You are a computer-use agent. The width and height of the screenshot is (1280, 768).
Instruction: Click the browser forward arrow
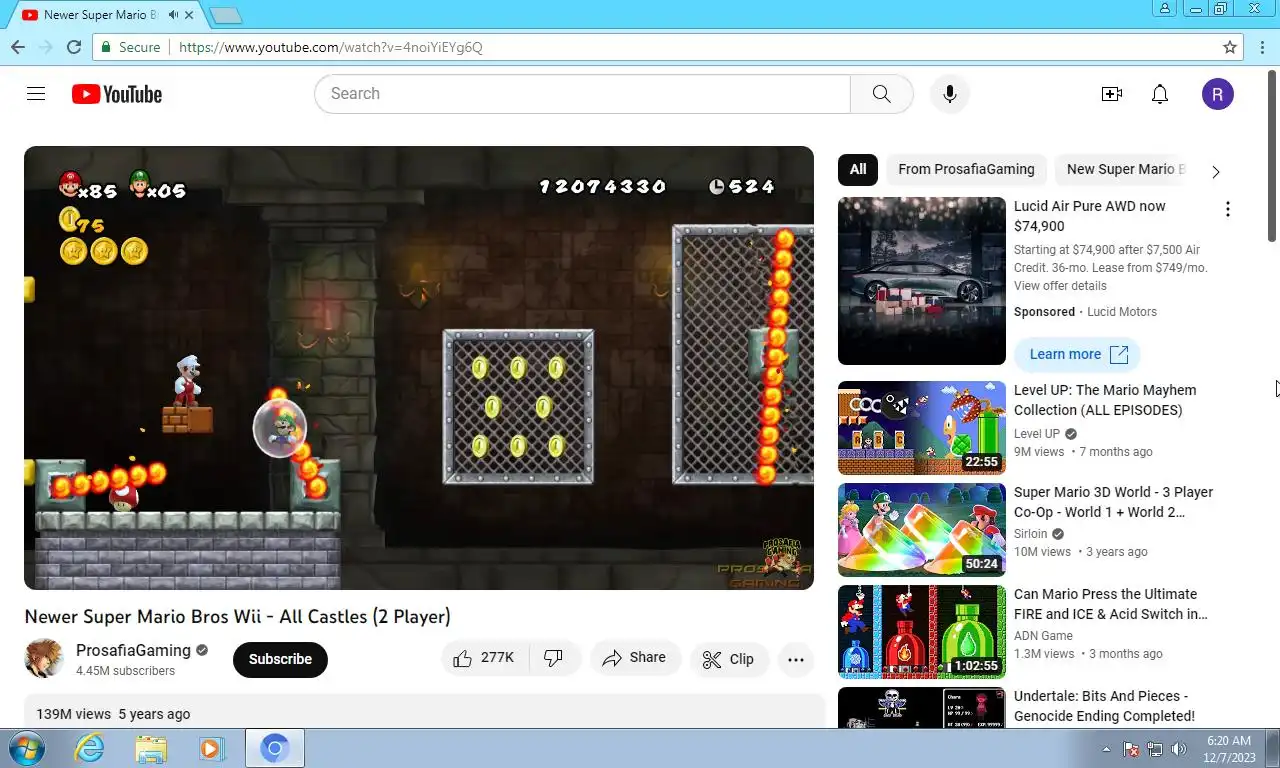point(45,47)
